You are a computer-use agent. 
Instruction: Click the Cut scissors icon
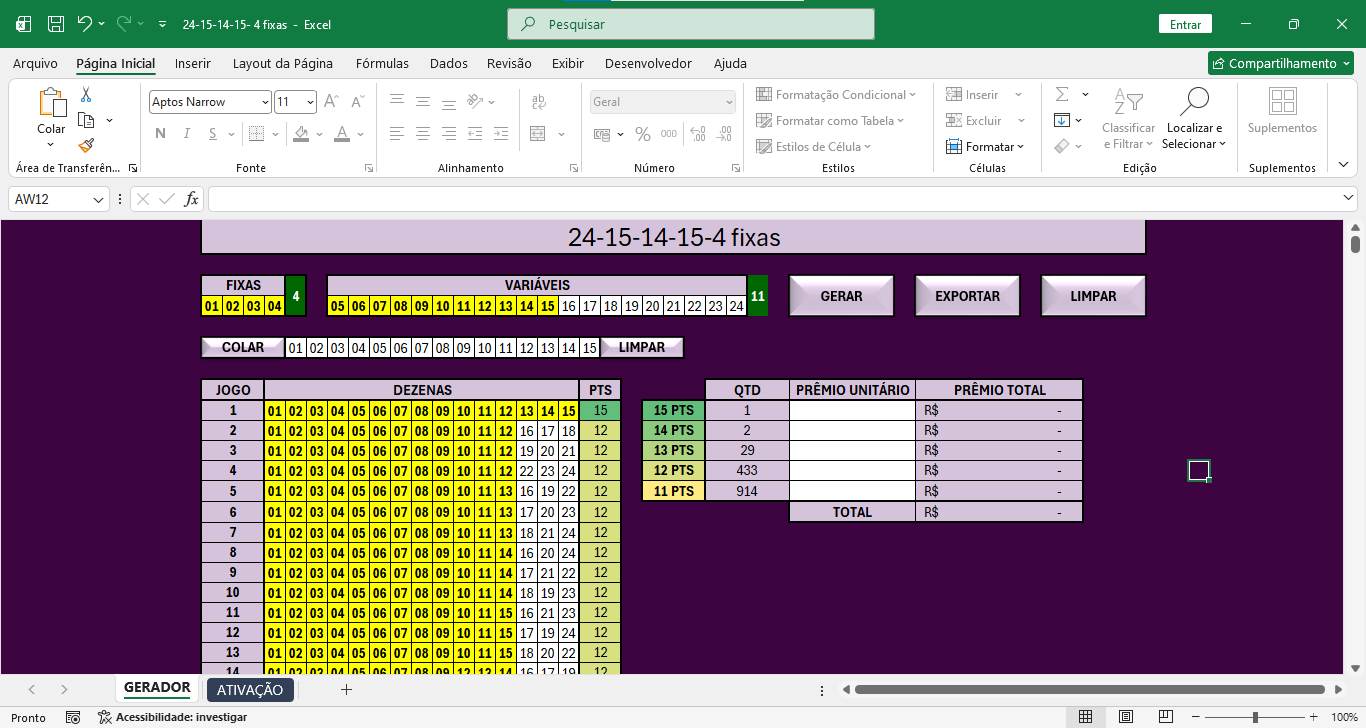[x=86, y=95]
